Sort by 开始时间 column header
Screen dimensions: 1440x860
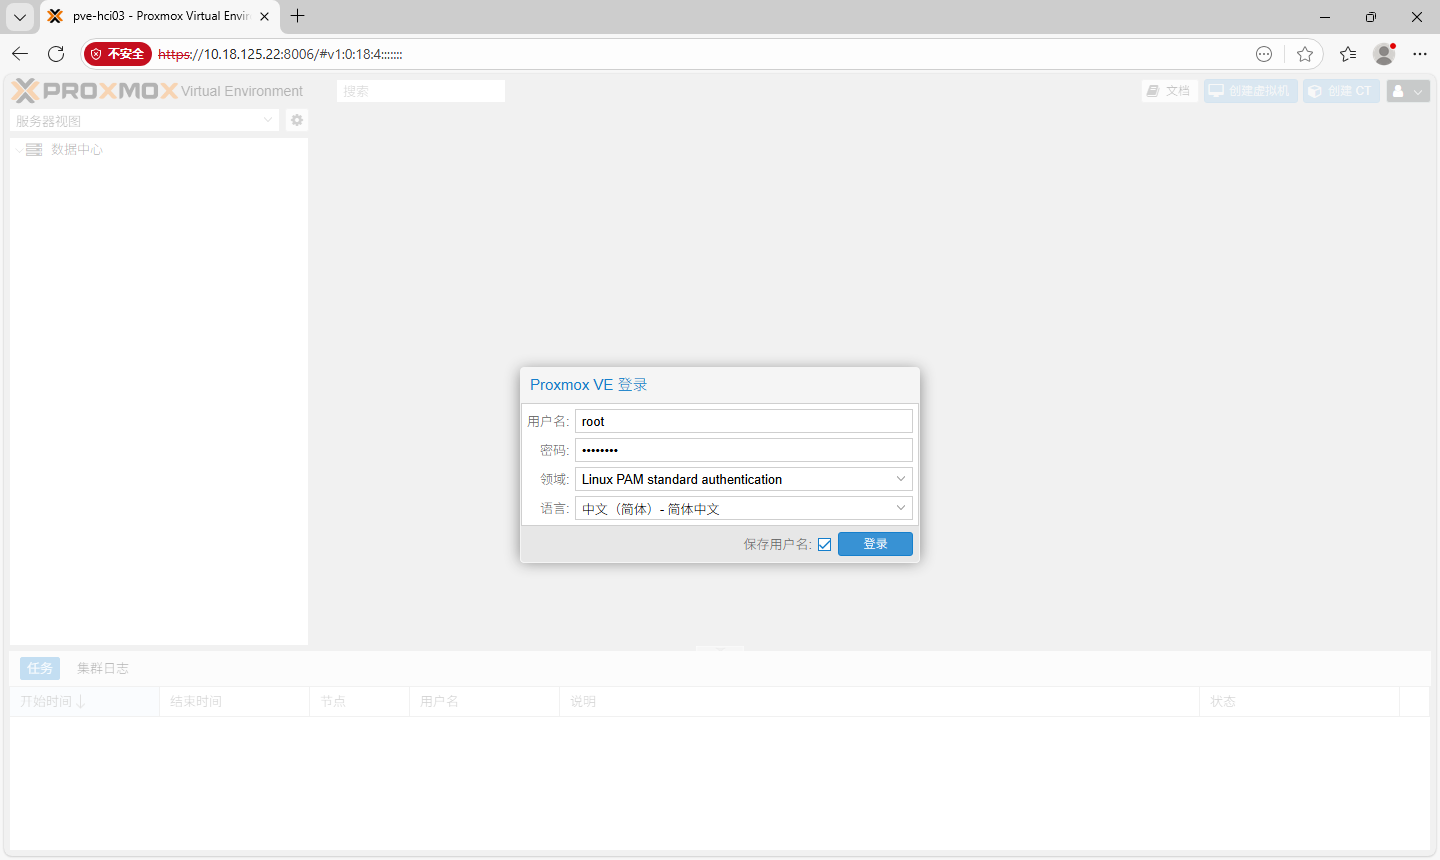pos(84,702)
